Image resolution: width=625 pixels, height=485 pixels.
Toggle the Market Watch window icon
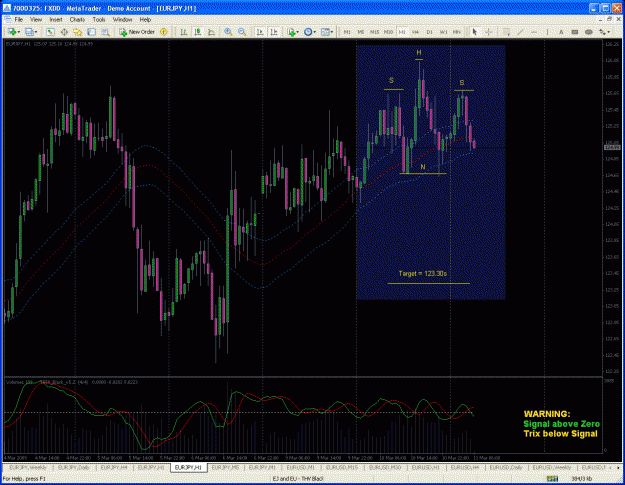50,32
